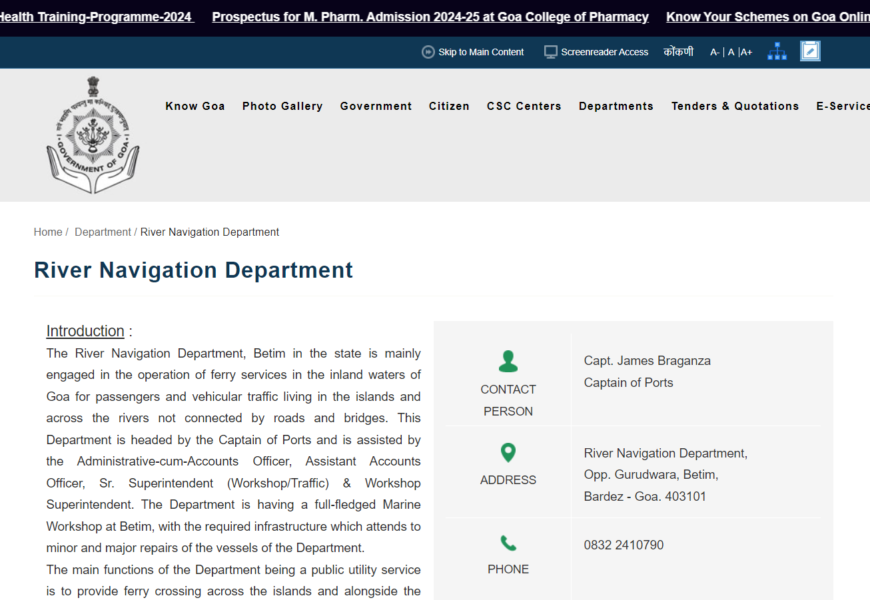Increase font size with A+ control
The width and height of the screenshot is (870, 600).
(x=746, y=52)
